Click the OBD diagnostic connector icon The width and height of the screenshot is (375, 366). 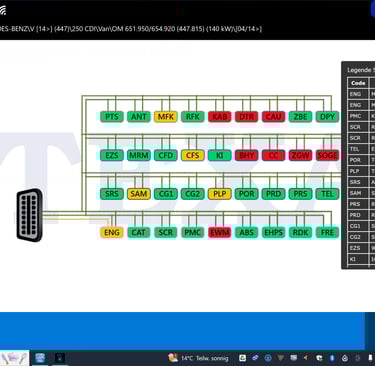click(30, 215)
